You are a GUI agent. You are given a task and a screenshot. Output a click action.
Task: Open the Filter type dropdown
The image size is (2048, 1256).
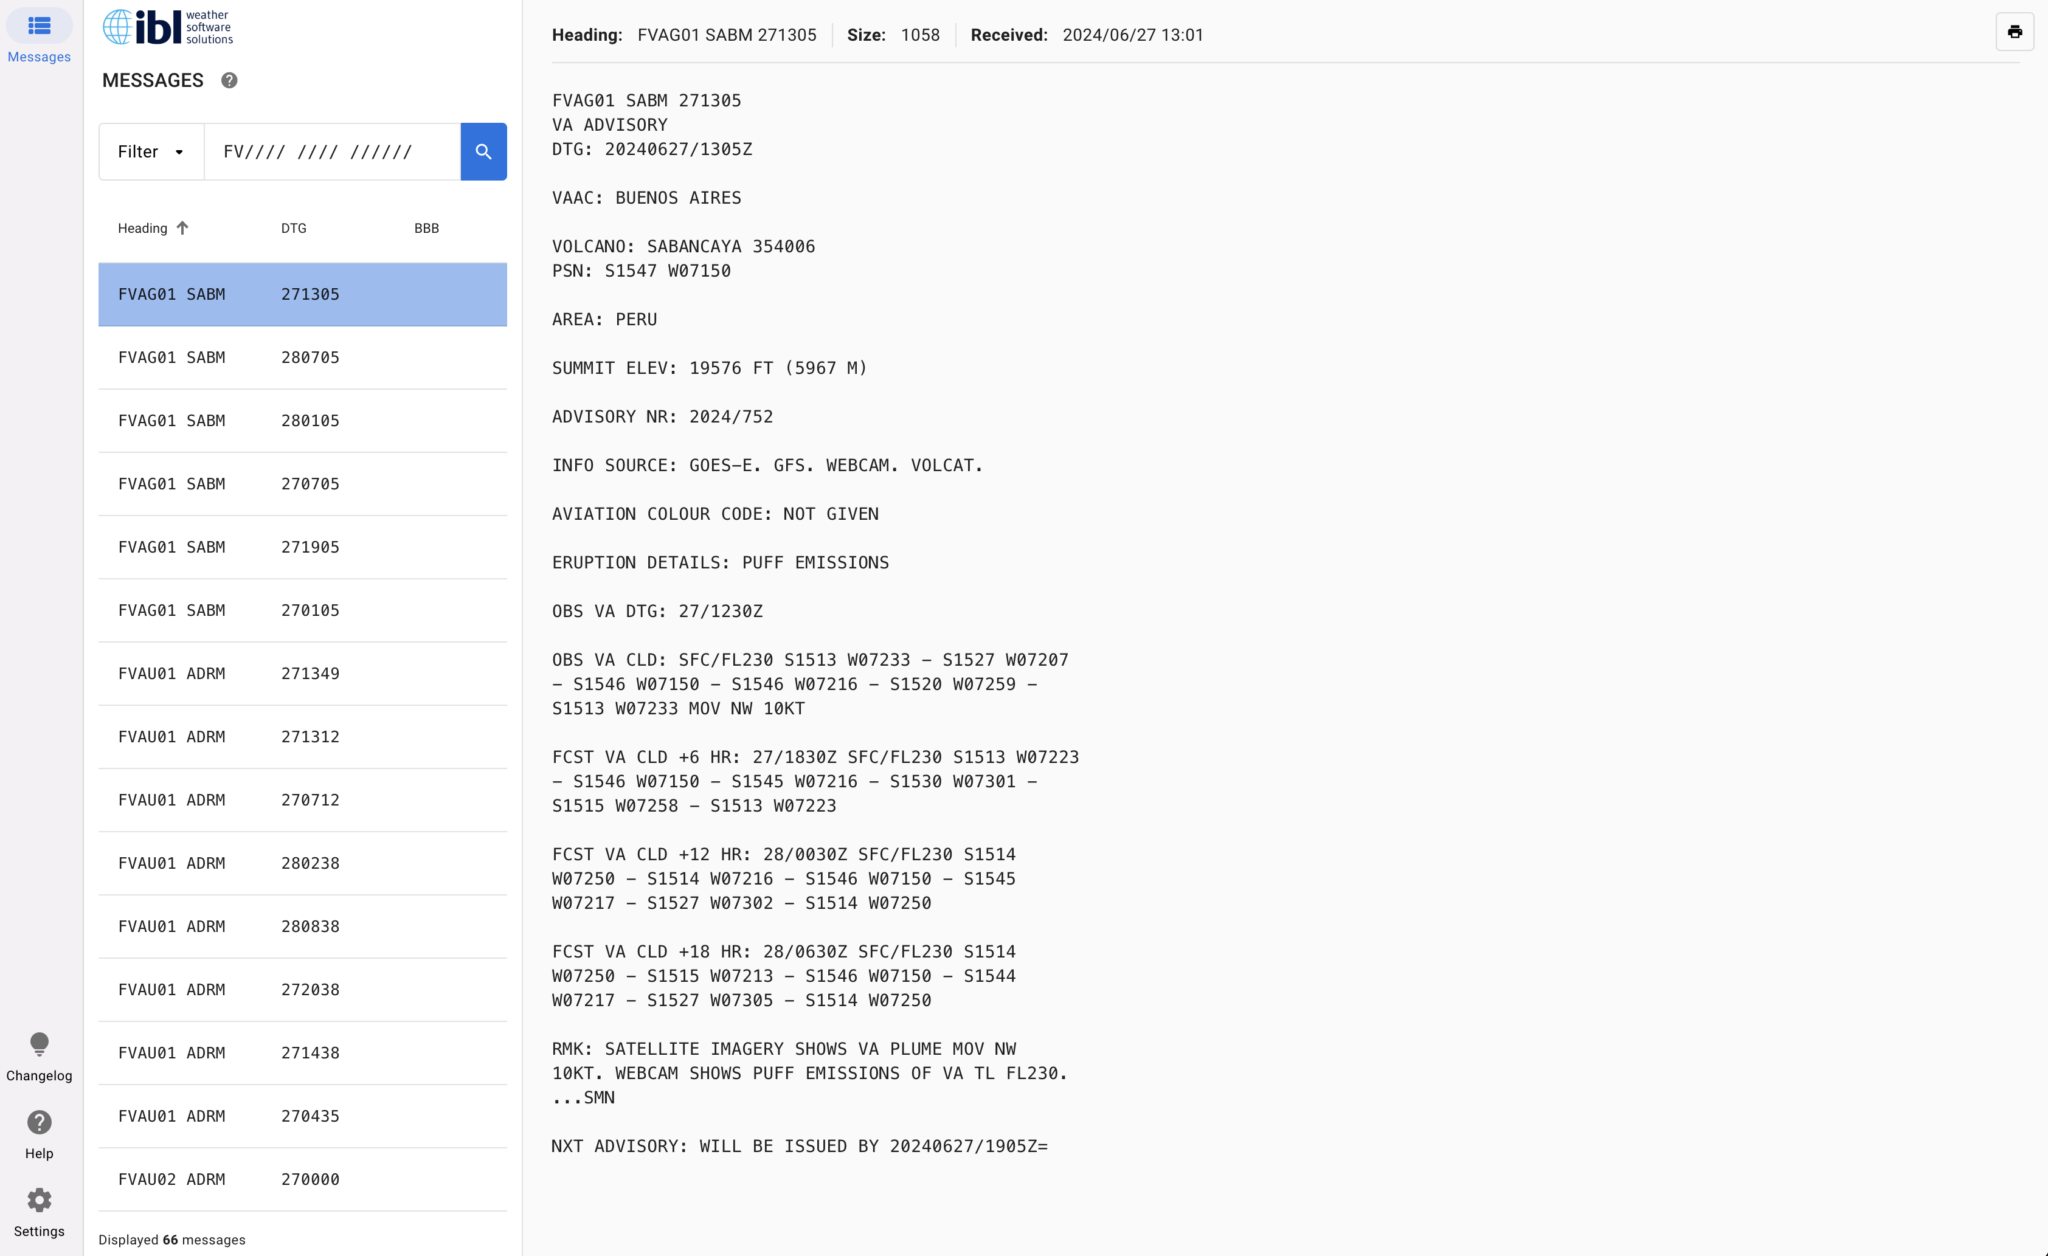point(149,151)
